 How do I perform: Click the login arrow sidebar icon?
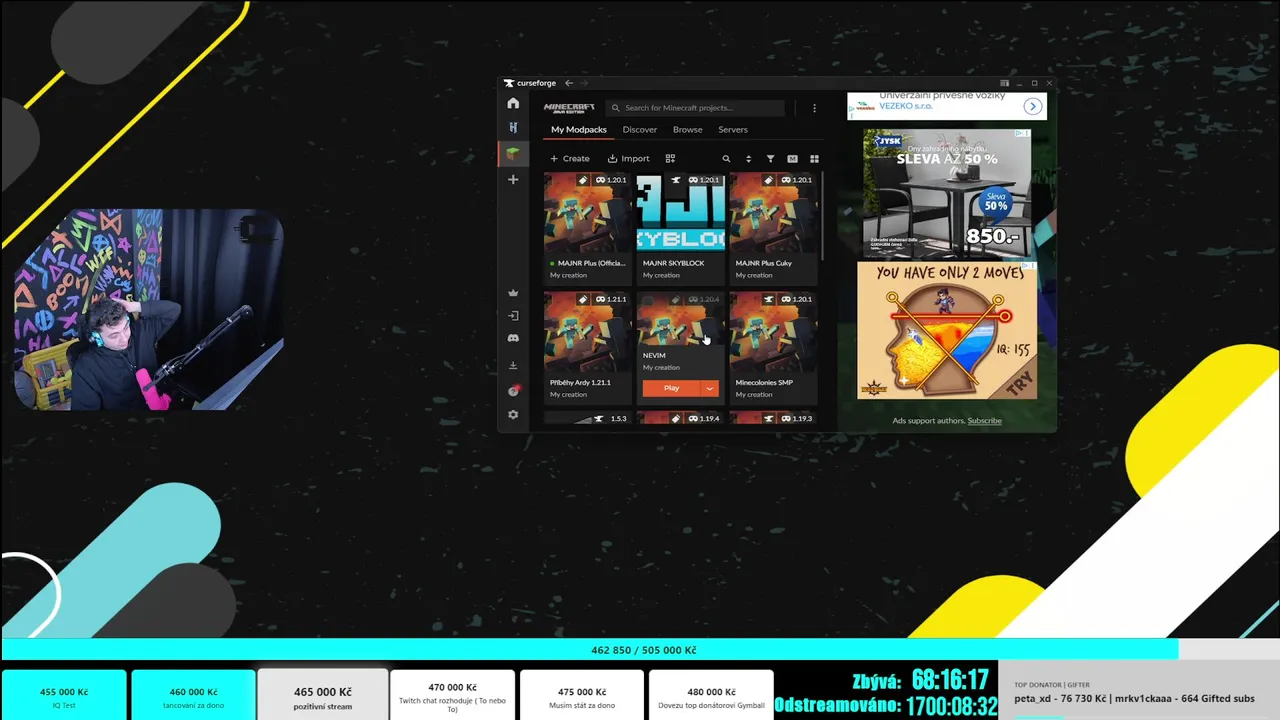pos(513,316)
